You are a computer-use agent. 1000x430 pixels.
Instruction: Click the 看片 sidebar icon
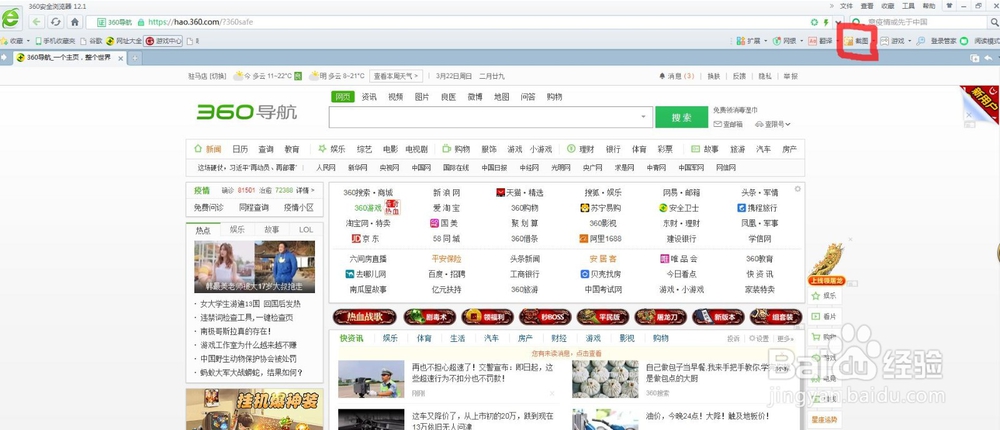pos(815,316)
